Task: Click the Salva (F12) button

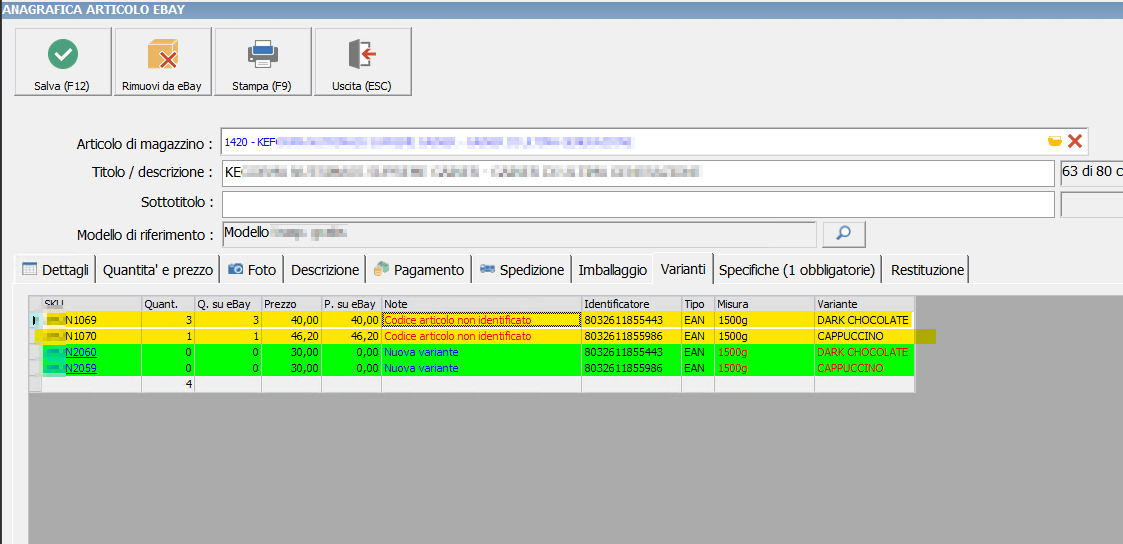Action: [63, 62]
